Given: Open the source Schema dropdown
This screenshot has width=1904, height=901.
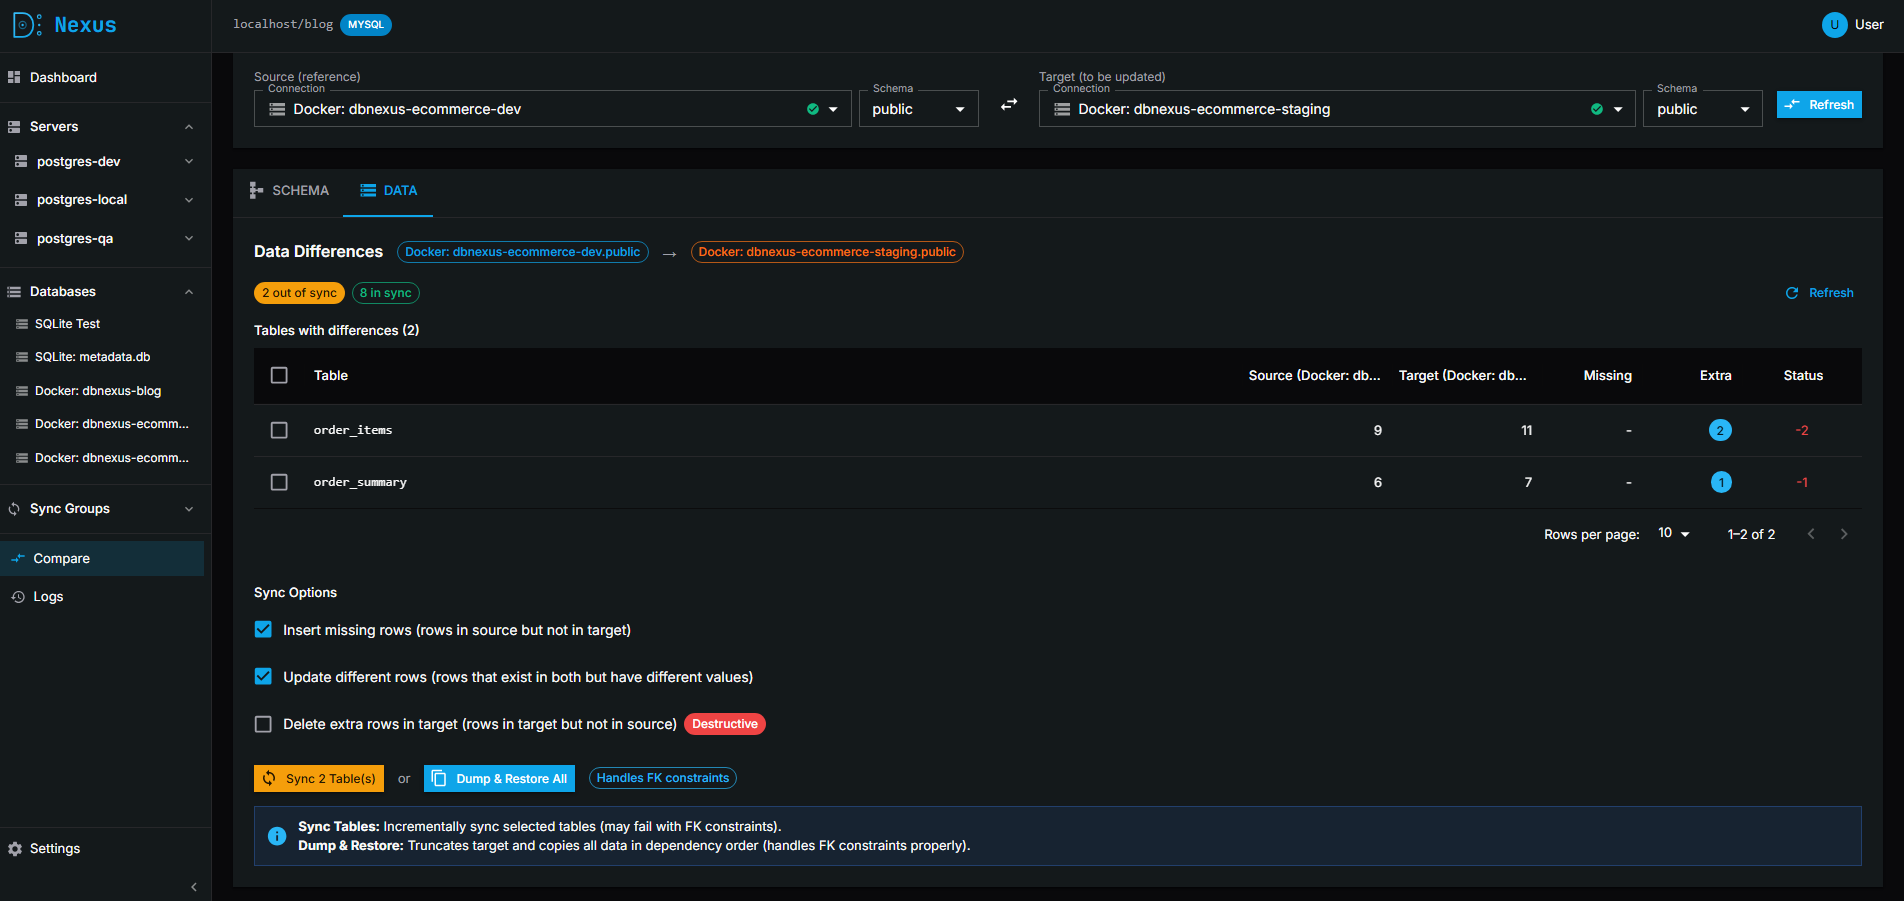Looking at the screenshot, I should [917, 109].
